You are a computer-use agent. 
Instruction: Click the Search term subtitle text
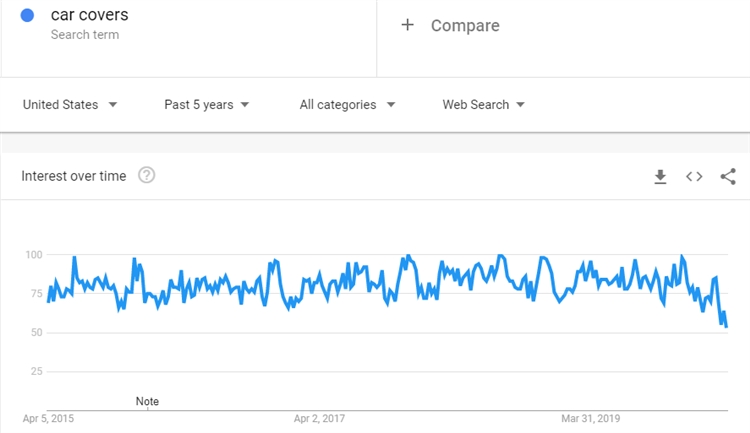[84, 35]
